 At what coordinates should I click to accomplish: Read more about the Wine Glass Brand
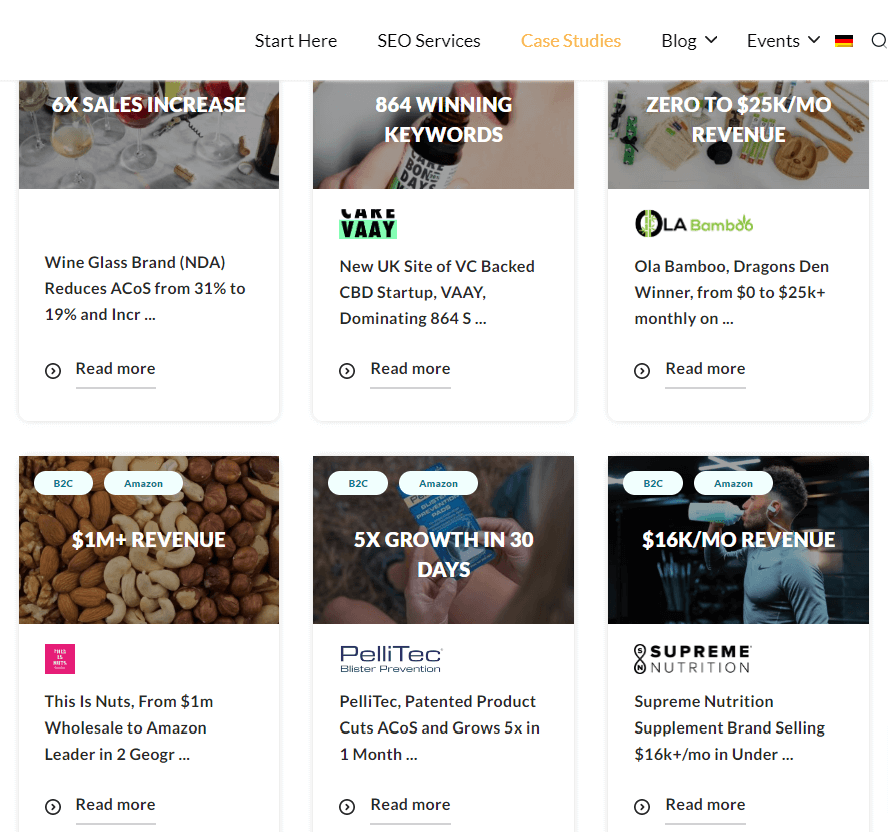pyautogui.click(x=116, y=369)
